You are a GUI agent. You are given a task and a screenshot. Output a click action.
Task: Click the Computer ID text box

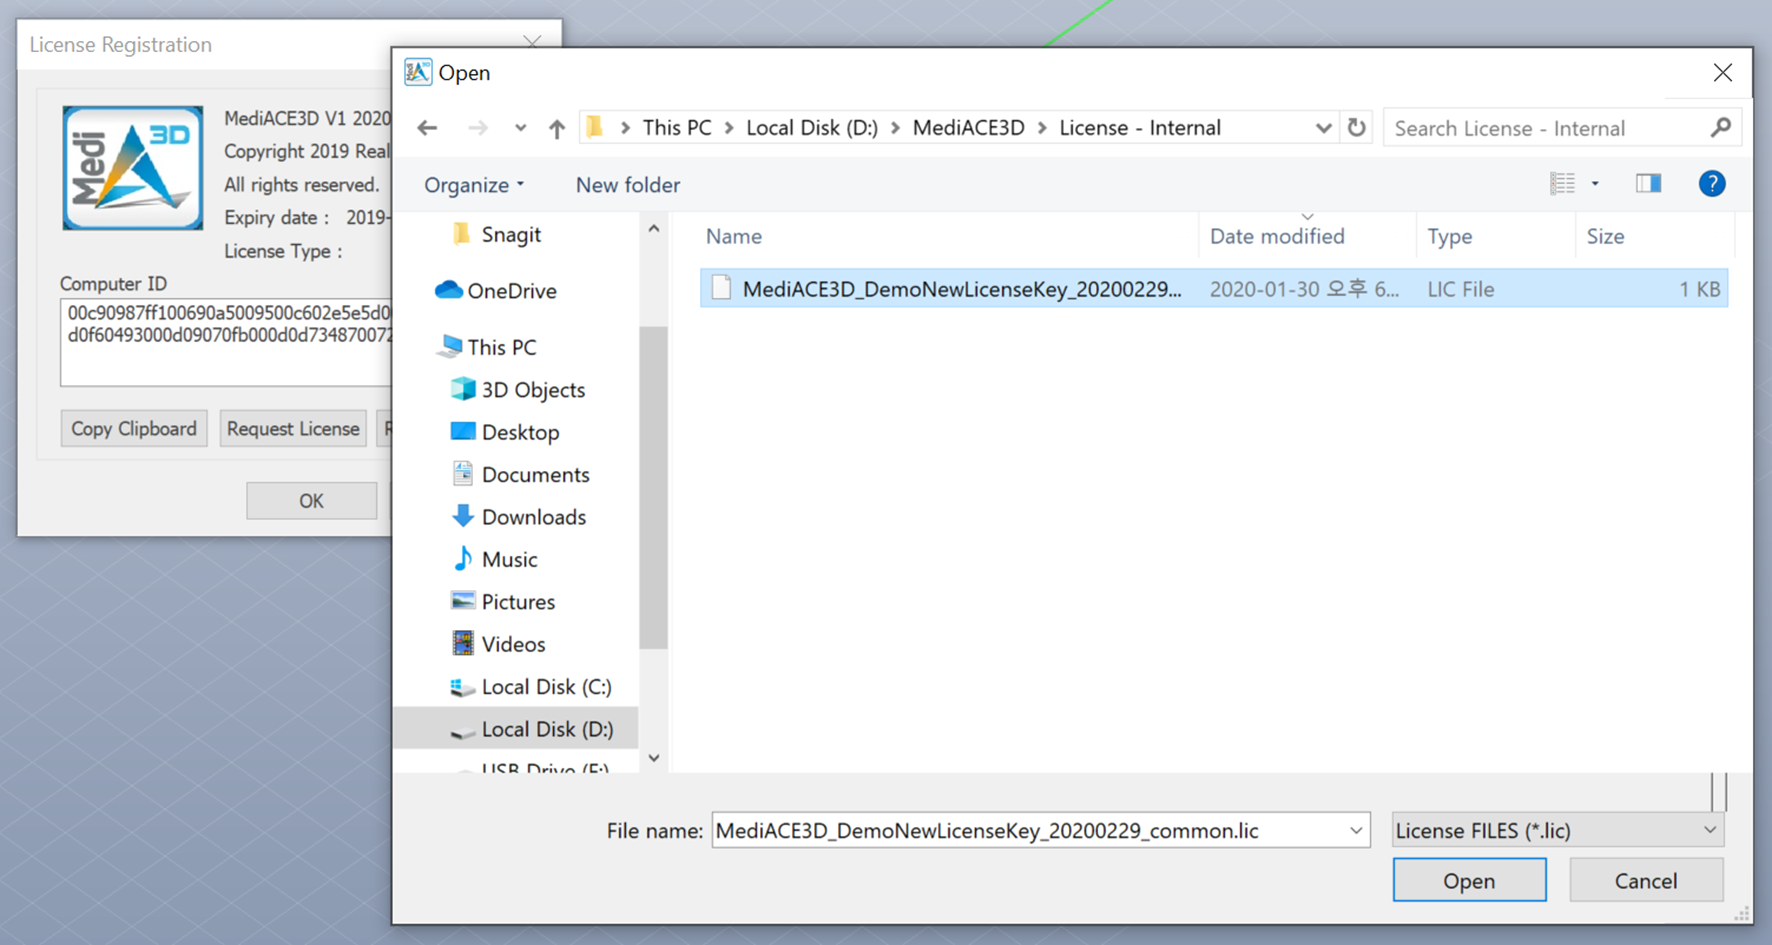226,342
